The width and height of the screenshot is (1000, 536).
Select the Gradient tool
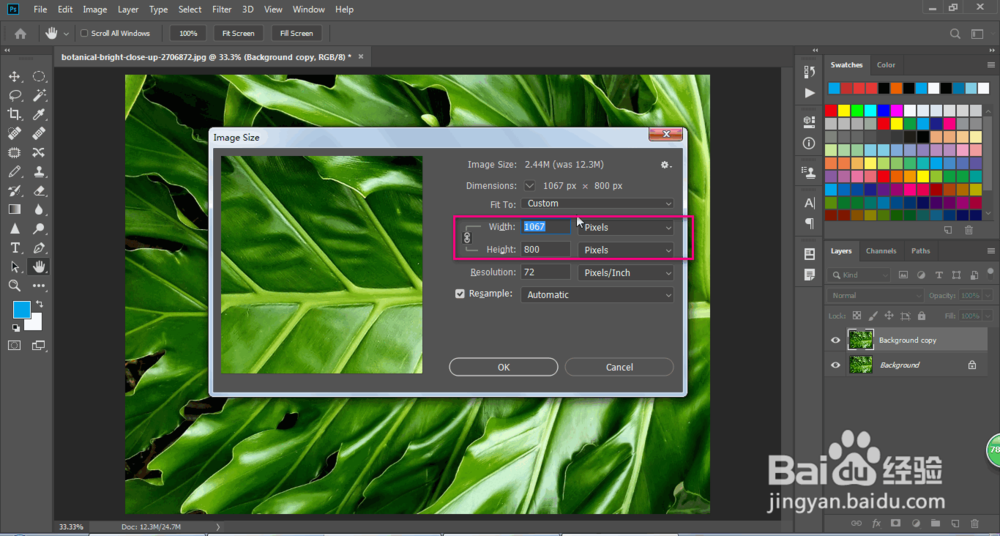pyautogui.click(x=14, y=209)
